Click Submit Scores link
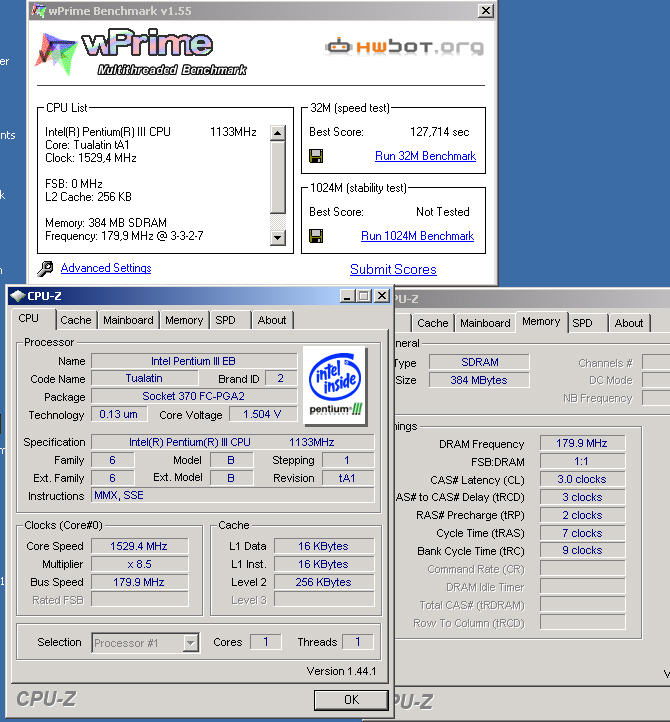This screenshot has height=722, width=670. [393, 269]
